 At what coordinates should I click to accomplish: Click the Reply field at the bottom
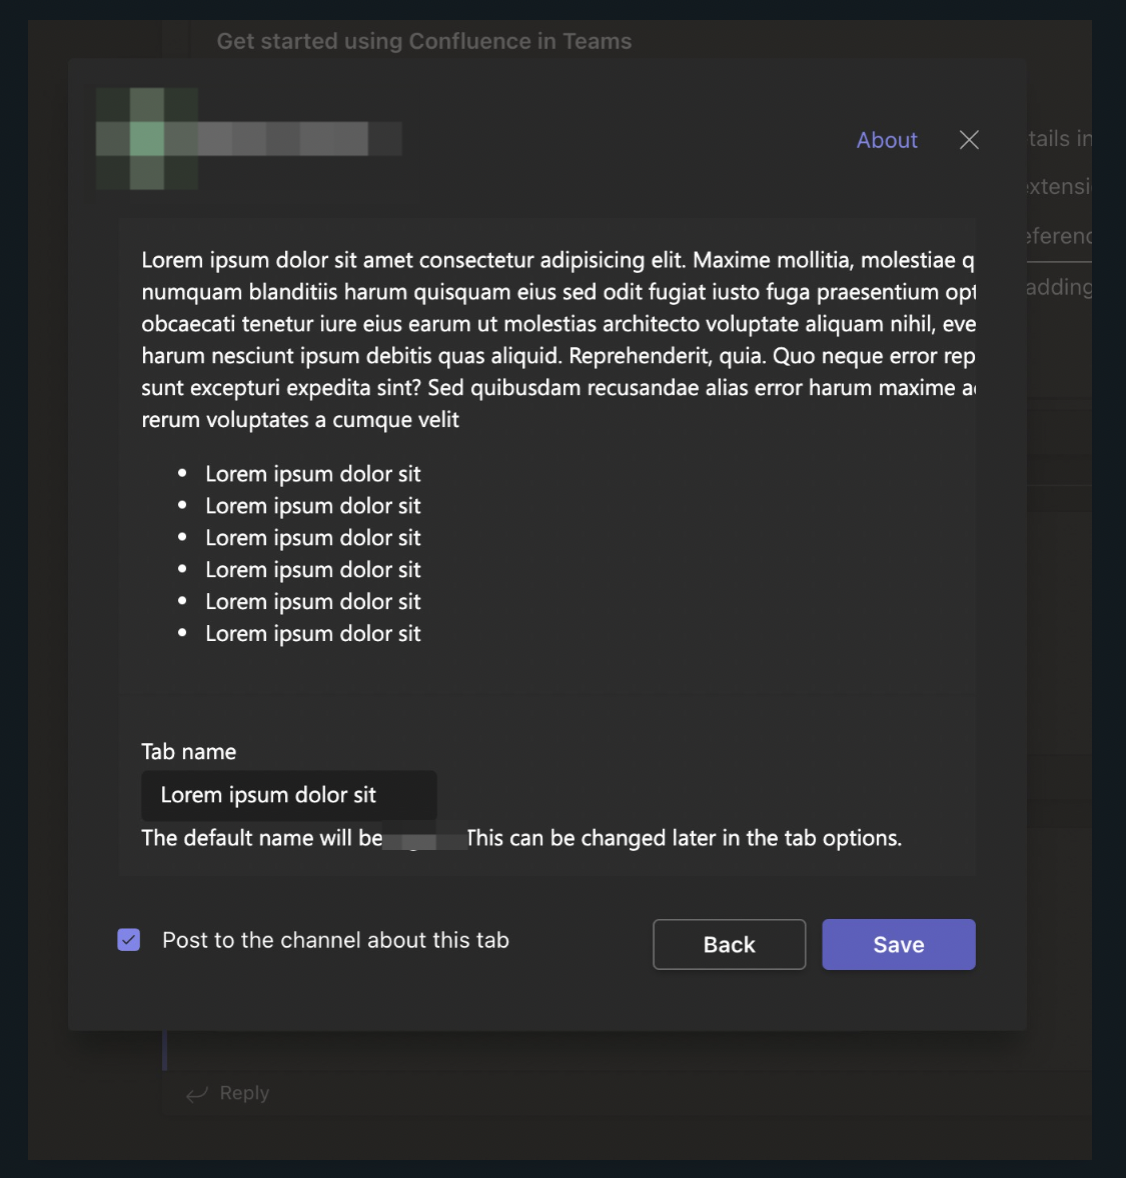[600, 1093]
